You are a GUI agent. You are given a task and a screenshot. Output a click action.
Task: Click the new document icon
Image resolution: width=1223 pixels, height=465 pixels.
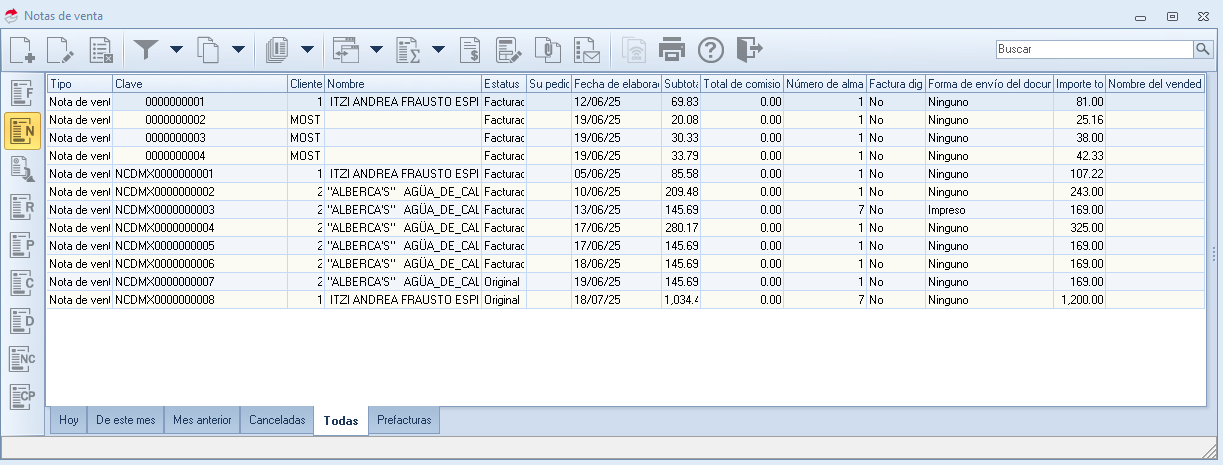pyautogui.click(x=23, y=49)
